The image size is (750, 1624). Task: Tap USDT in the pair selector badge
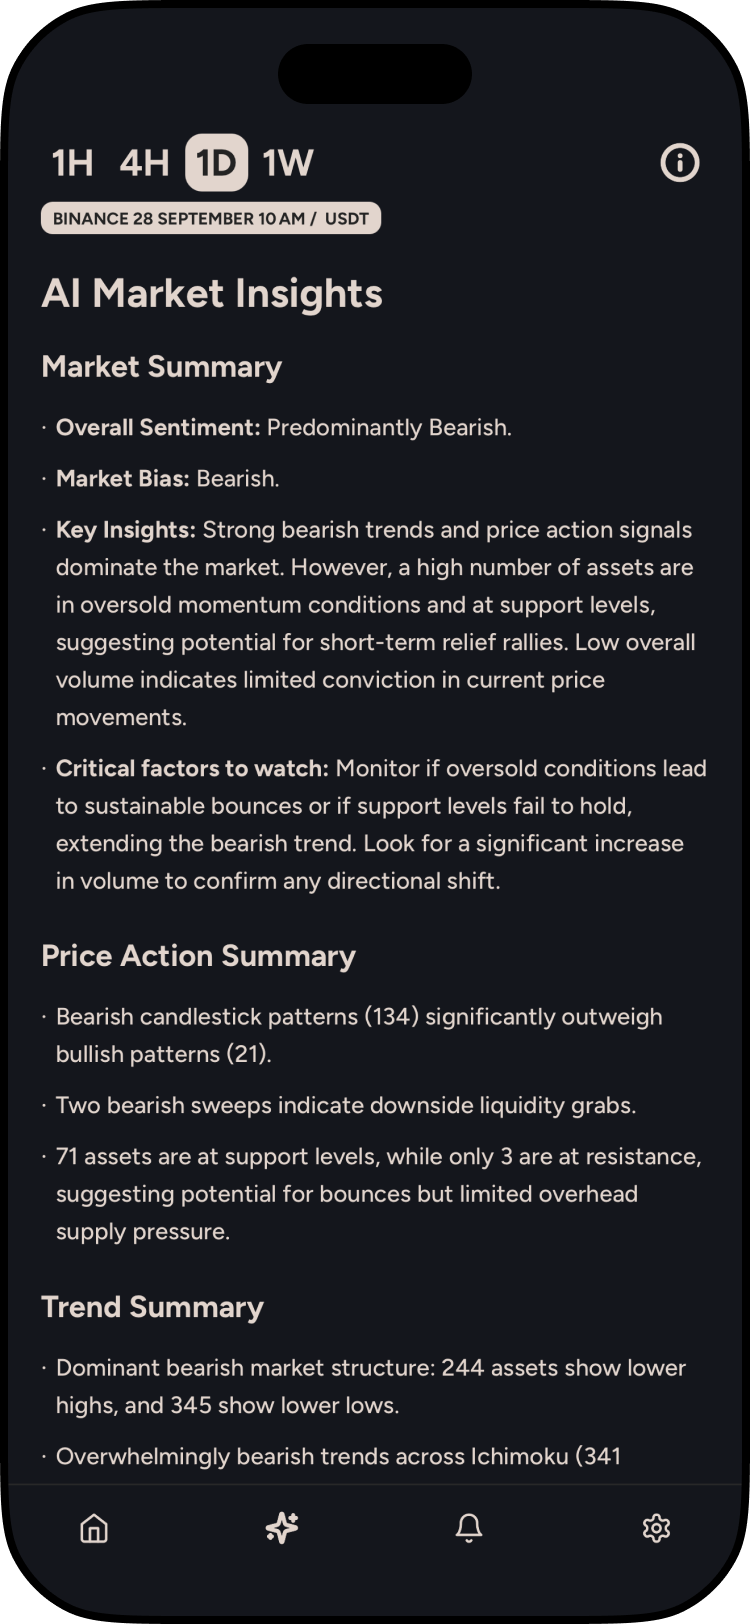(x=345, y=218)
